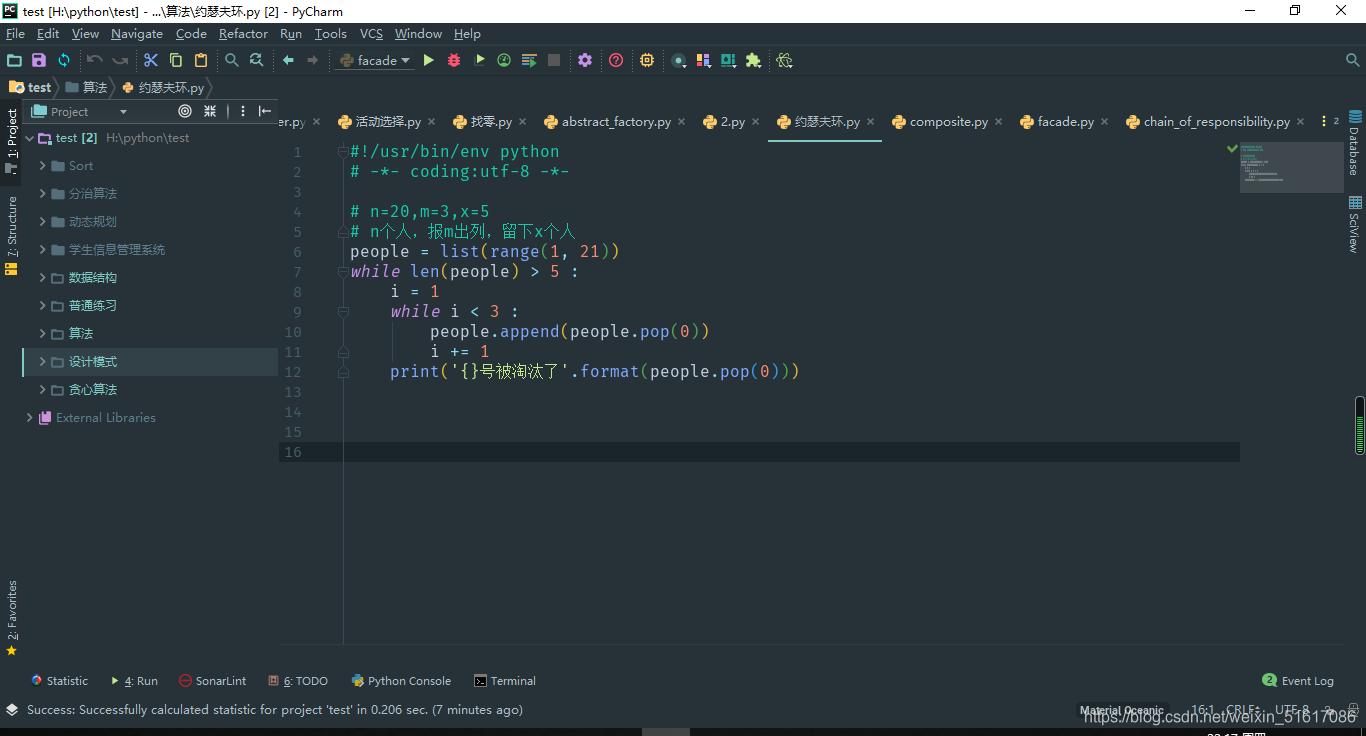The height and width of the screenshot is (736, 1366).
Task: Navigate back with the left arrow icon
Action: pos(288,60)
